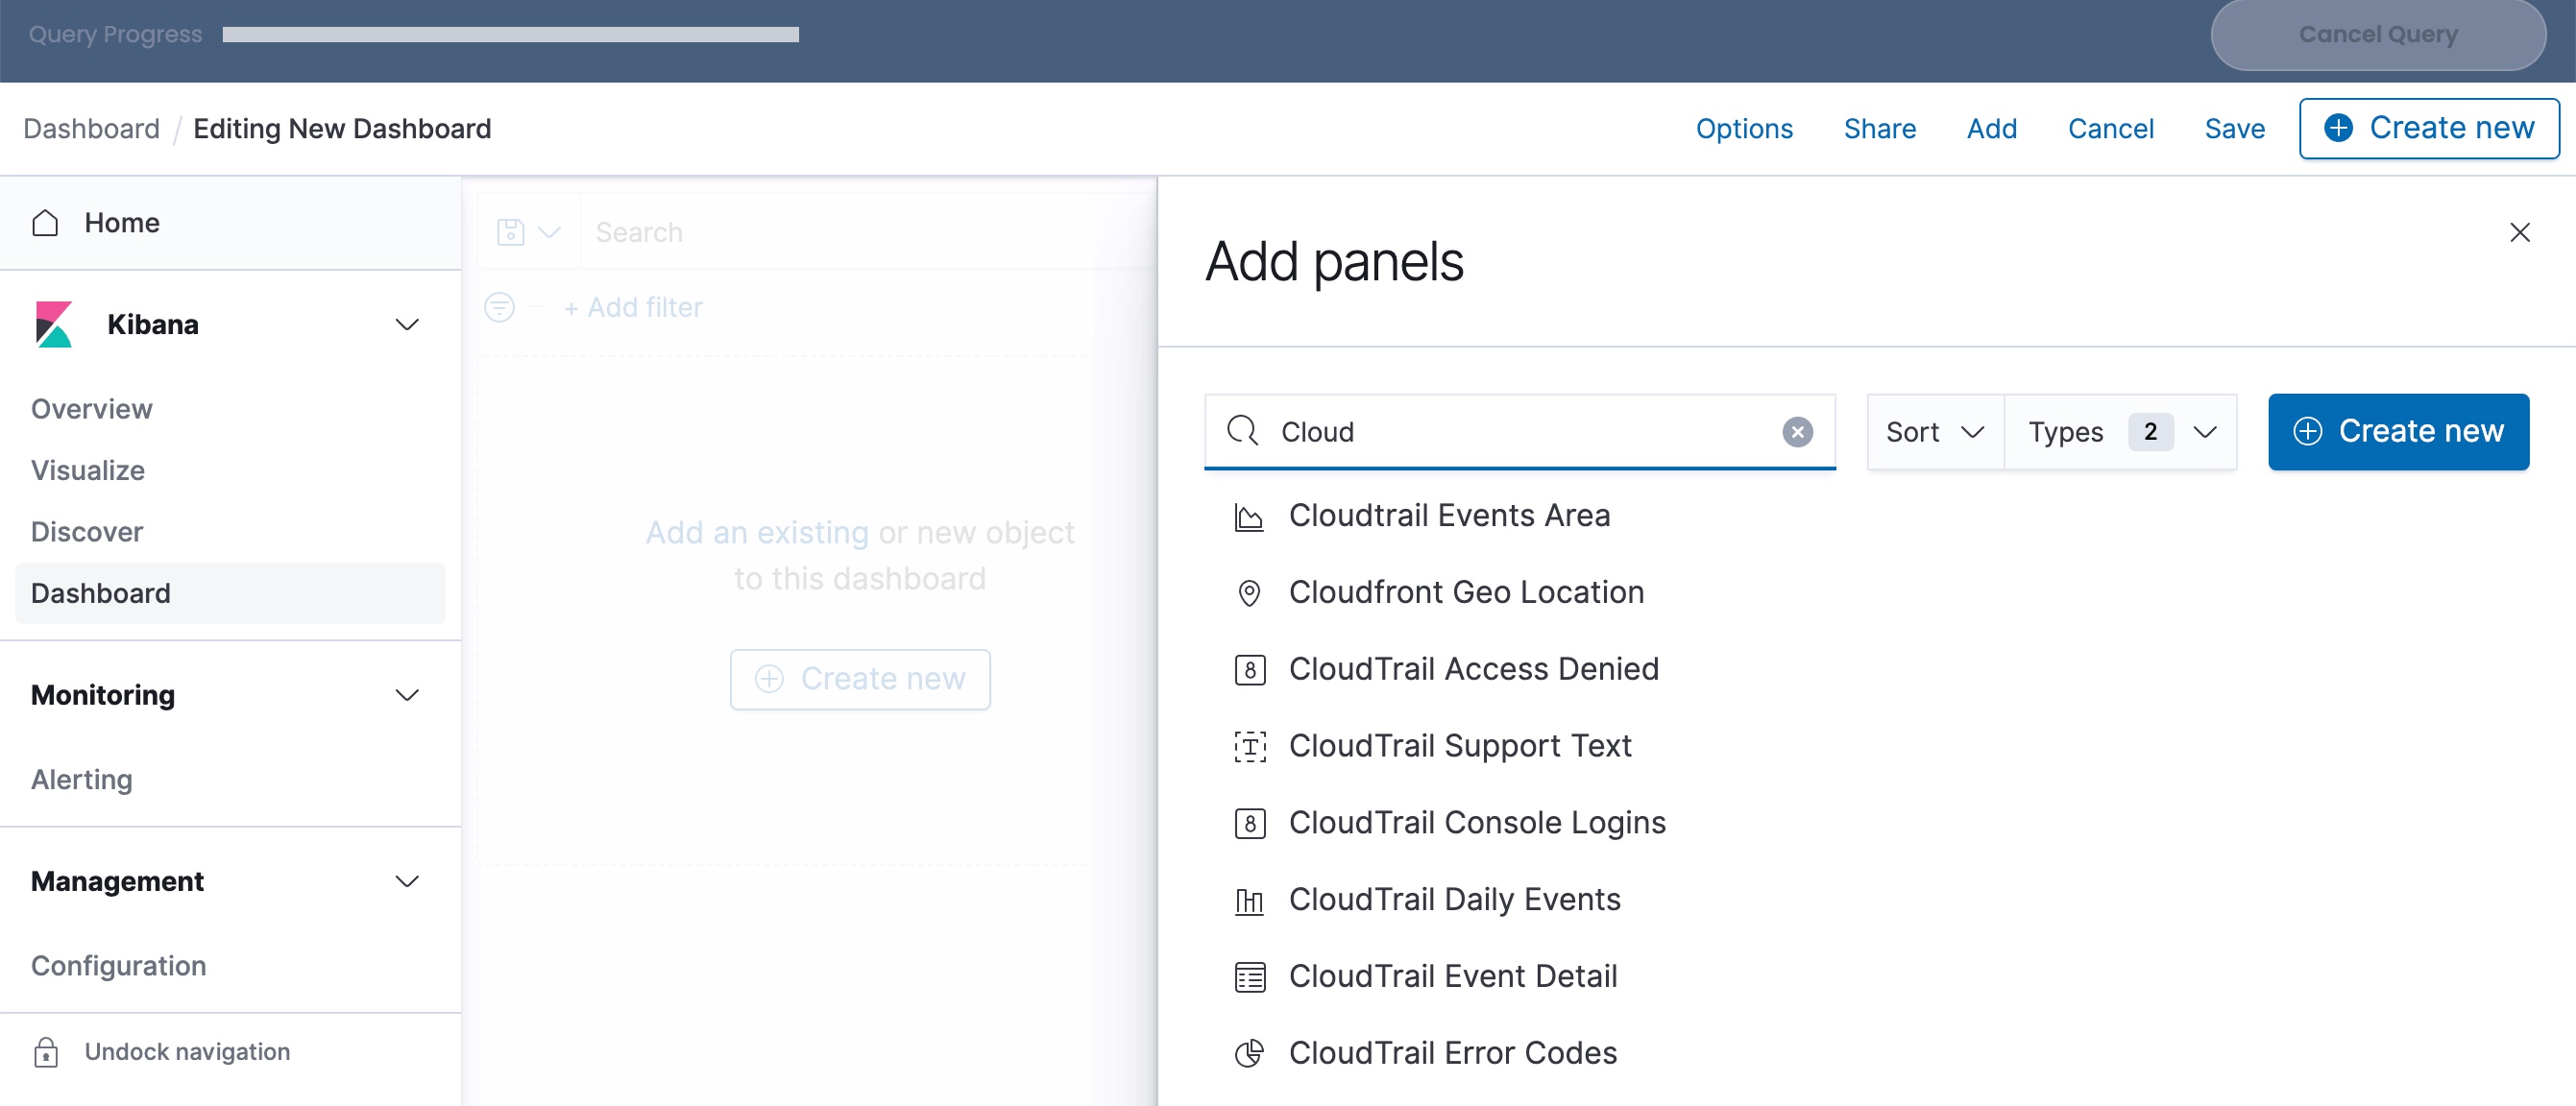Screen dimensions: 2576x1106
Task: Click map pin icon for Cloudfront Geo Location
Action: pos(1249,593)
